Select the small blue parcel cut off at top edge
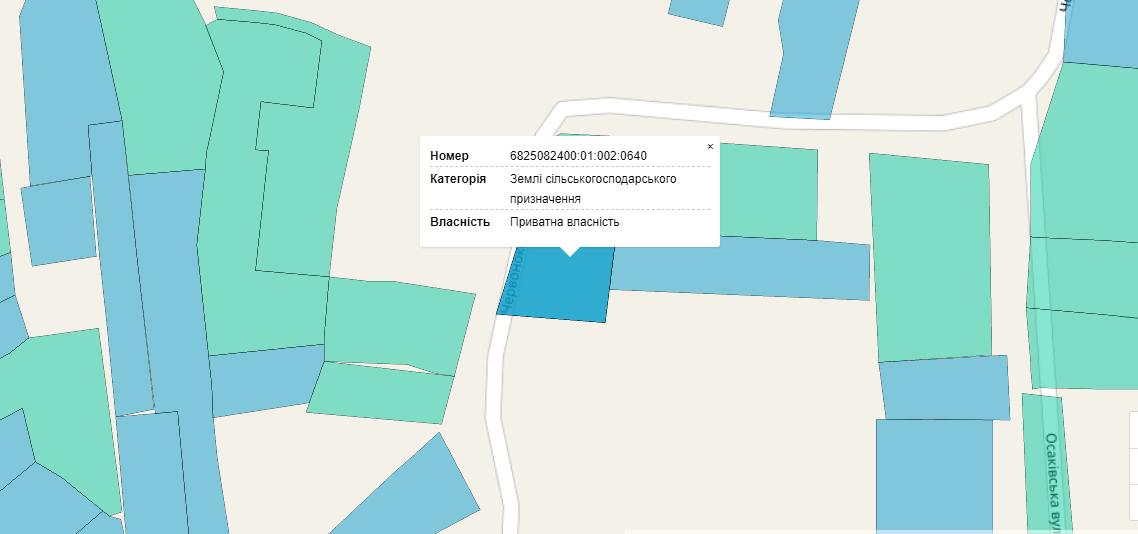 [x=700, y=10]
